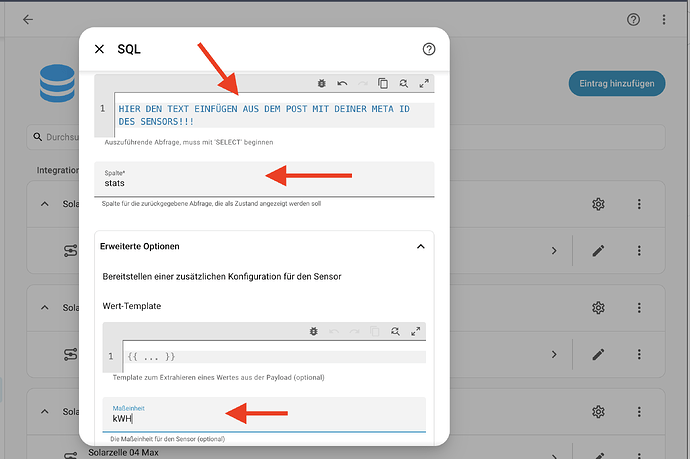Click the bug icon in query editor toolbar

pyautogui.click(x=322, y=83)
